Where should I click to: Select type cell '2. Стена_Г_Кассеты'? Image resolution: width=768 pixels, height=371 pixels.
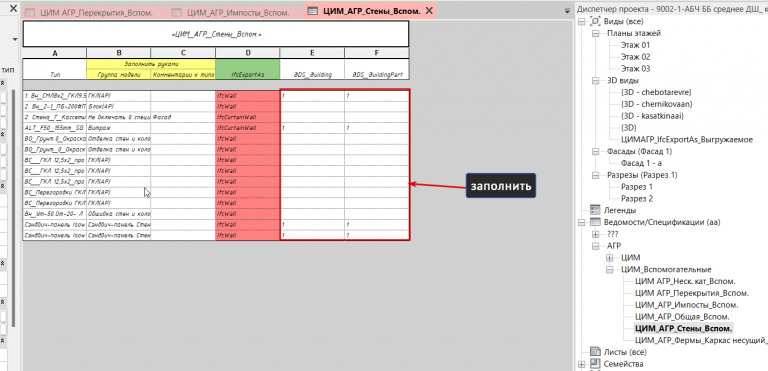point(54,117)
